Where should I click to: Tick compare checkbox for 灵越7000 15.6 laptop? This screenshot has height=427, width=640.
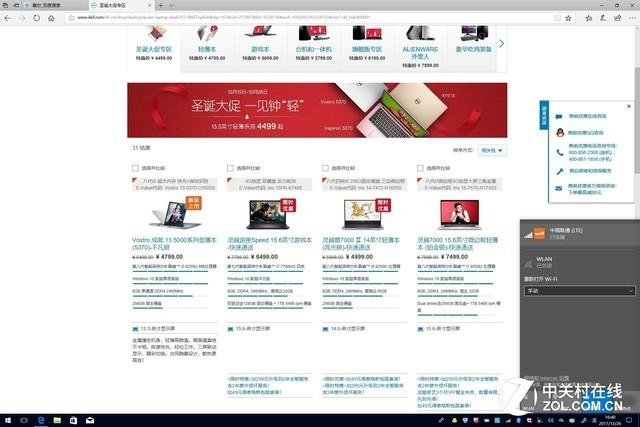420,168
